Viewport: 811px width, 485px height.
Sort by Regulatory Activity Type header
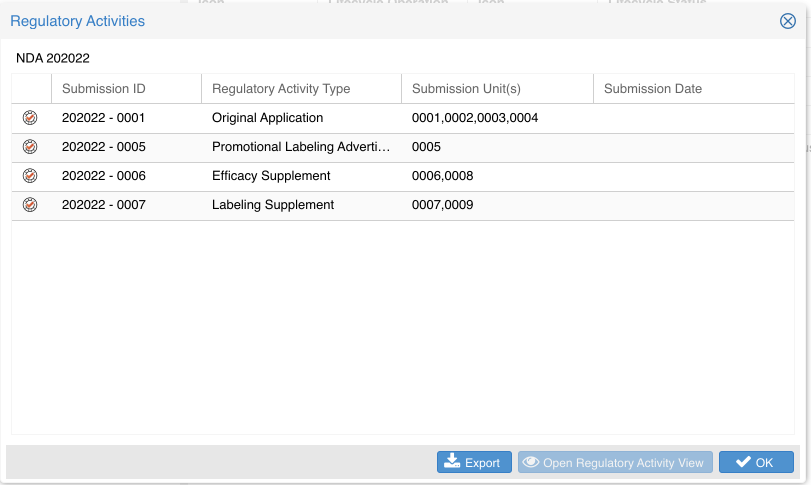[281, 89]
